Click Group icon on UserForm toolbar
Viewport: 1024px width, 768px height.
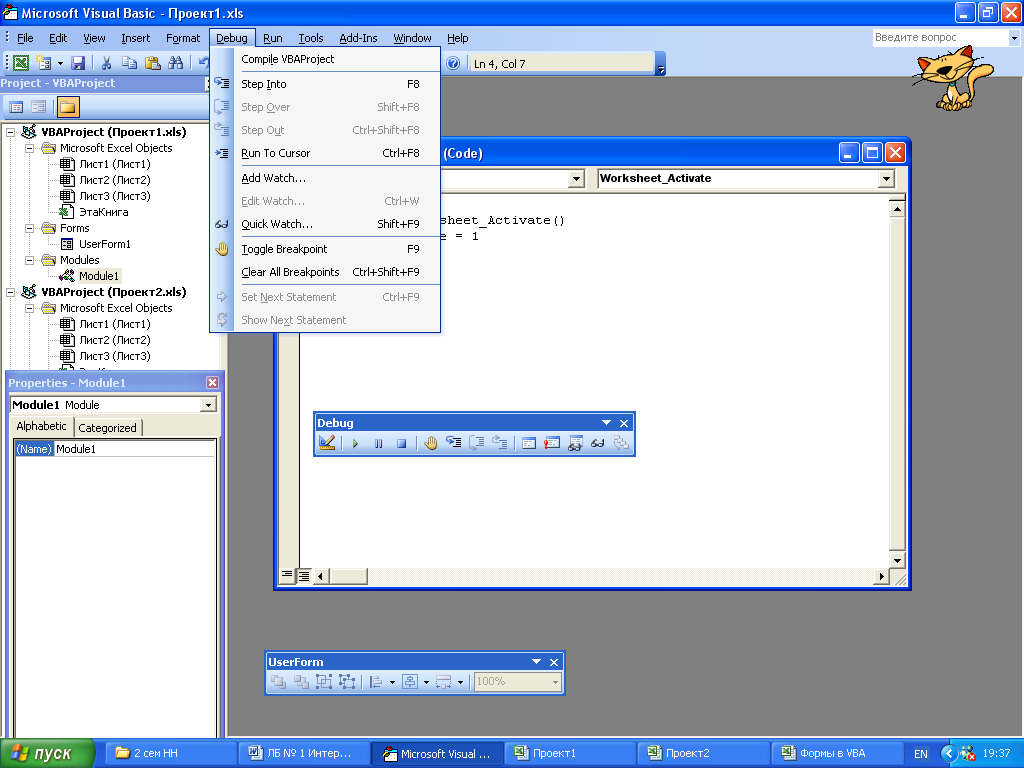(x=324, y=682)
